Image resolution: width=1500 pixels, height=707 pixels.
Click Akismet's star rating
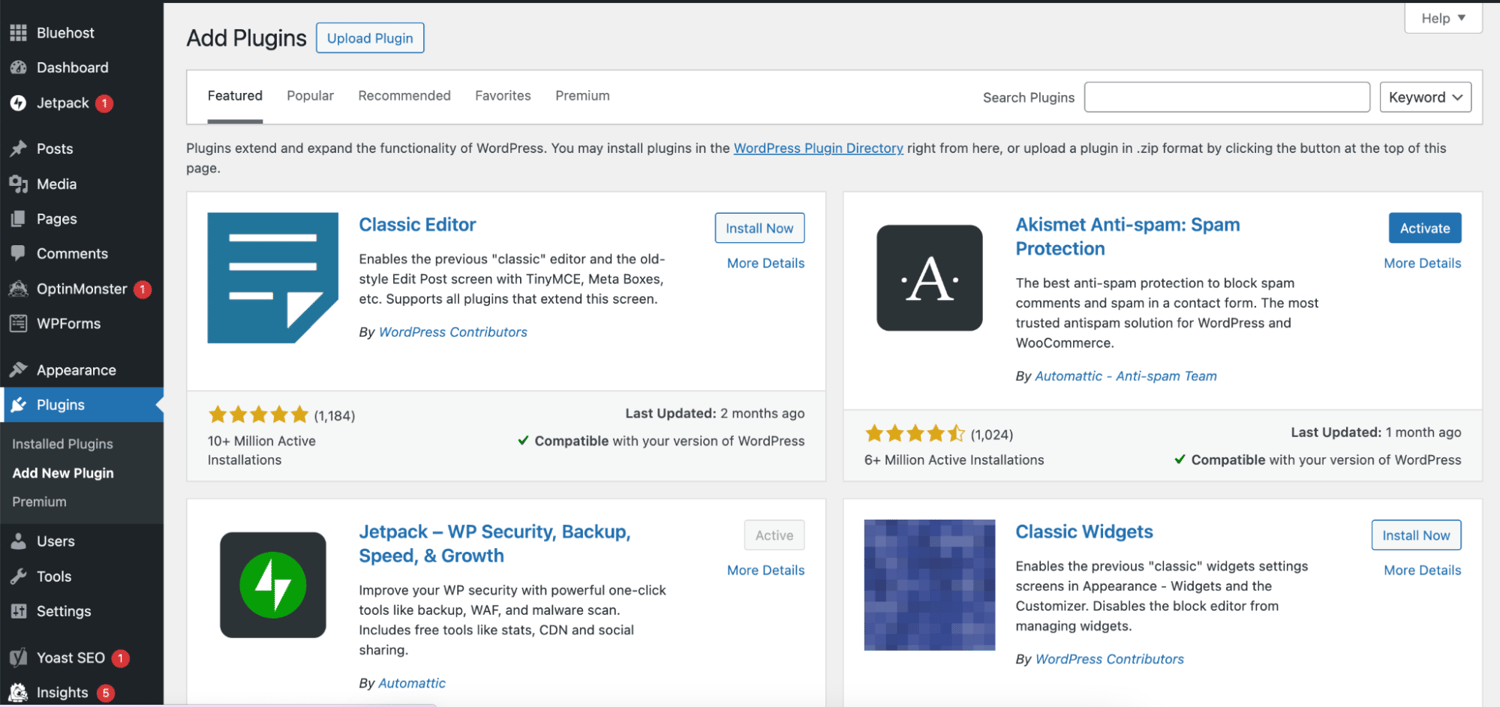pyautogui.click(x=915, y=433)
